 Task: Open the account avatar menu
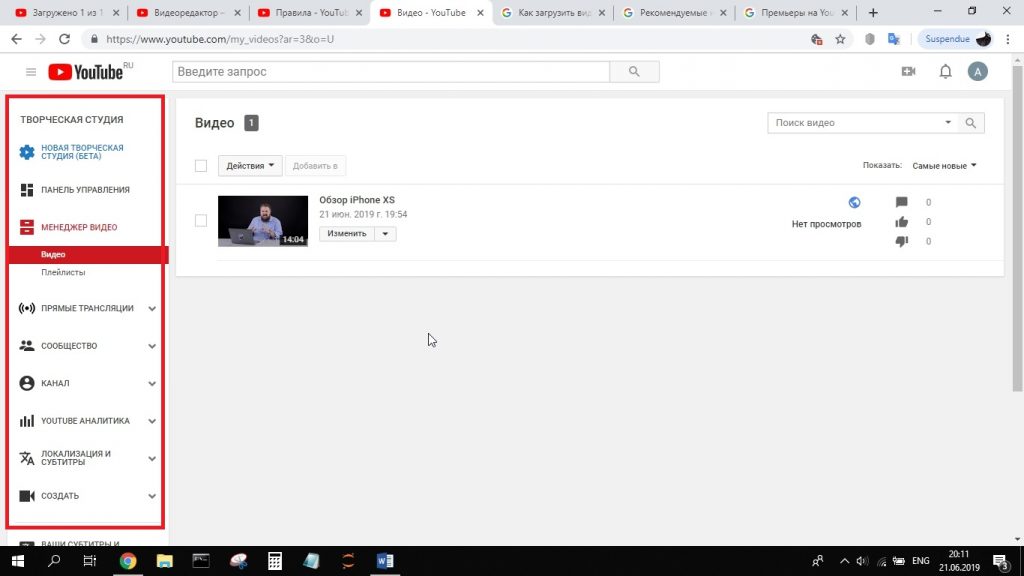(x=978, y=71)
